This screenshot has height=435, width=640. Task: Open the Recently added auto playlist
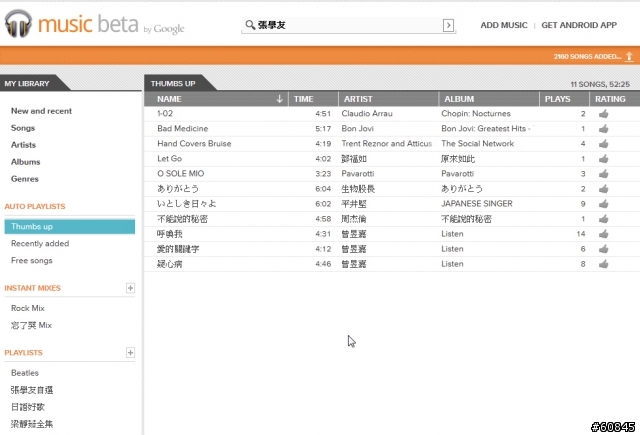click(x=40, y=244)
